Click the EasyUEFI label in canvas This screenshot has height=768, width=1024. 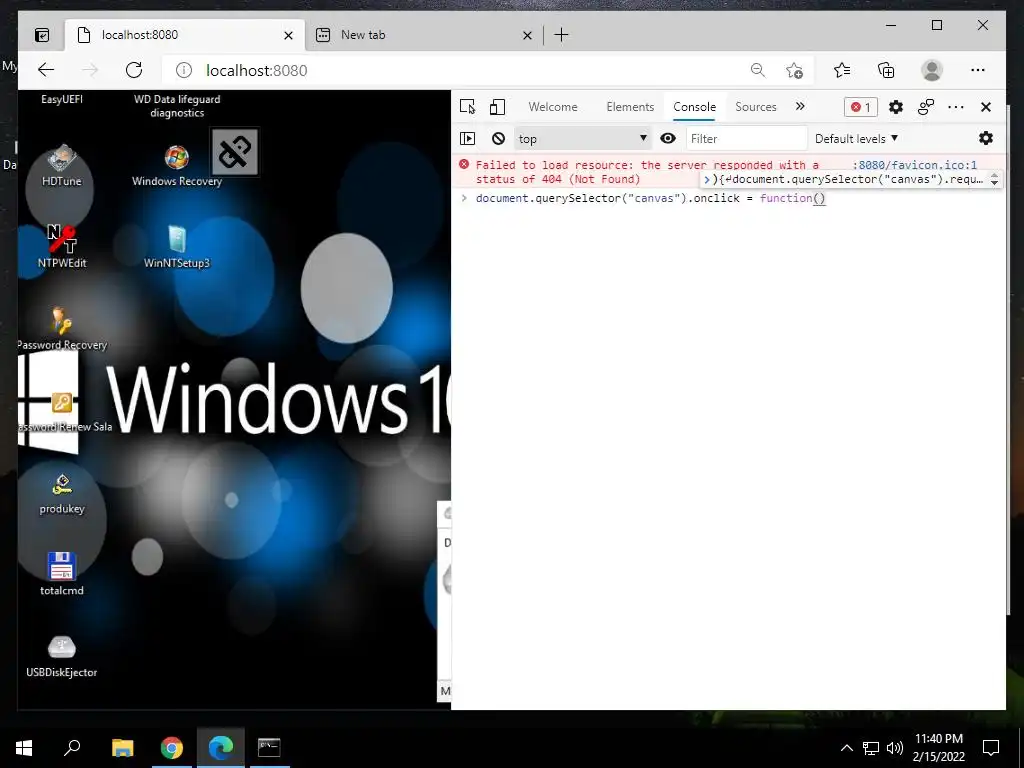pyautogui.click(x=61, y=99)
